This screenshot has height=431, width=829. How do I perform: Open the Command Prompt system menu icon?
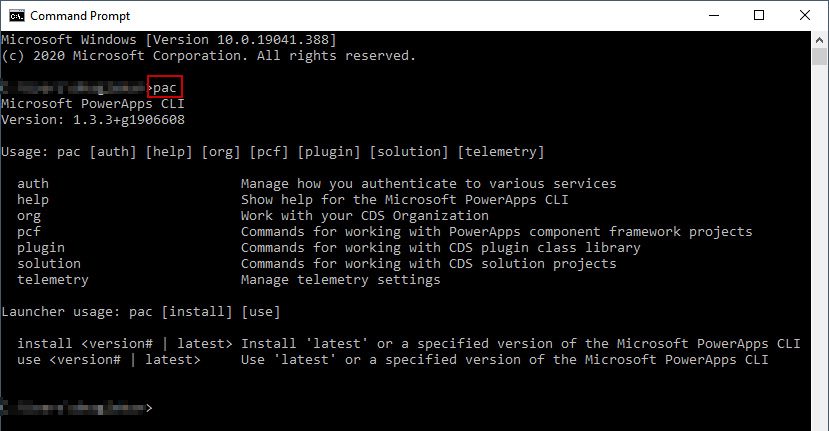tap(16, 16)
